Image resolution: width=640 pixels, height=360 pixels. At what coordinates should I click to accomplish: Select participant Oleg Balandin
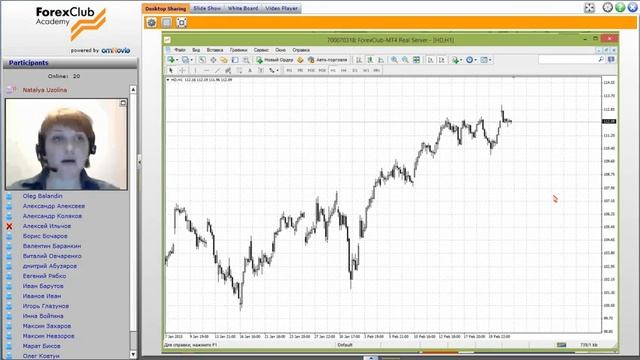(x=42, y=196)
